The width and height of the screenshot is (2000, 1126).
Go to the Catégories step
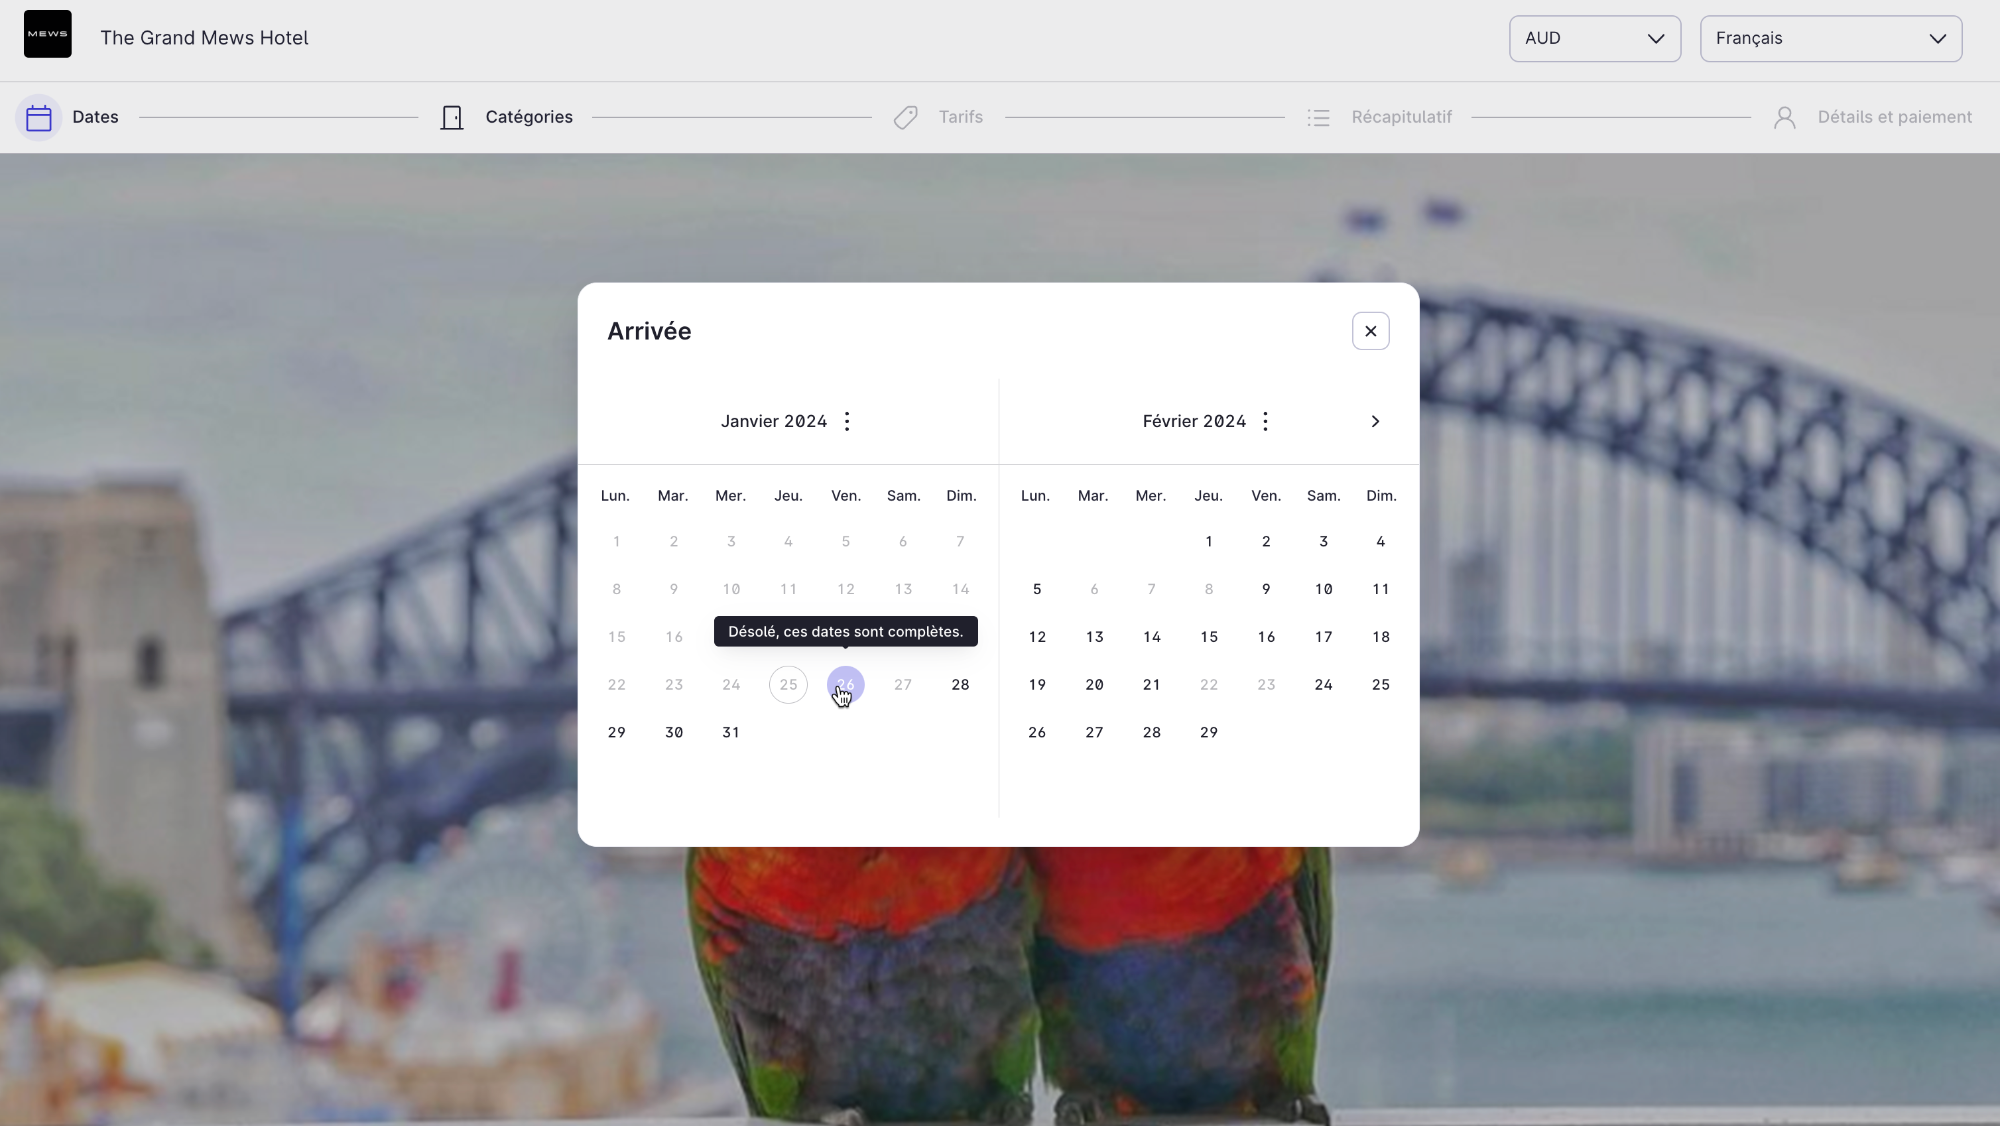pyautogui.click(x=529, y=117)
